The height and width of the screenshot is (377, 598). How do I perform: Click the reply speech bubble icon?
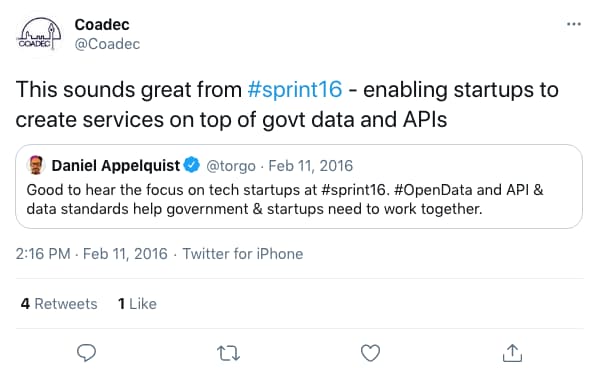pos(87,353)
